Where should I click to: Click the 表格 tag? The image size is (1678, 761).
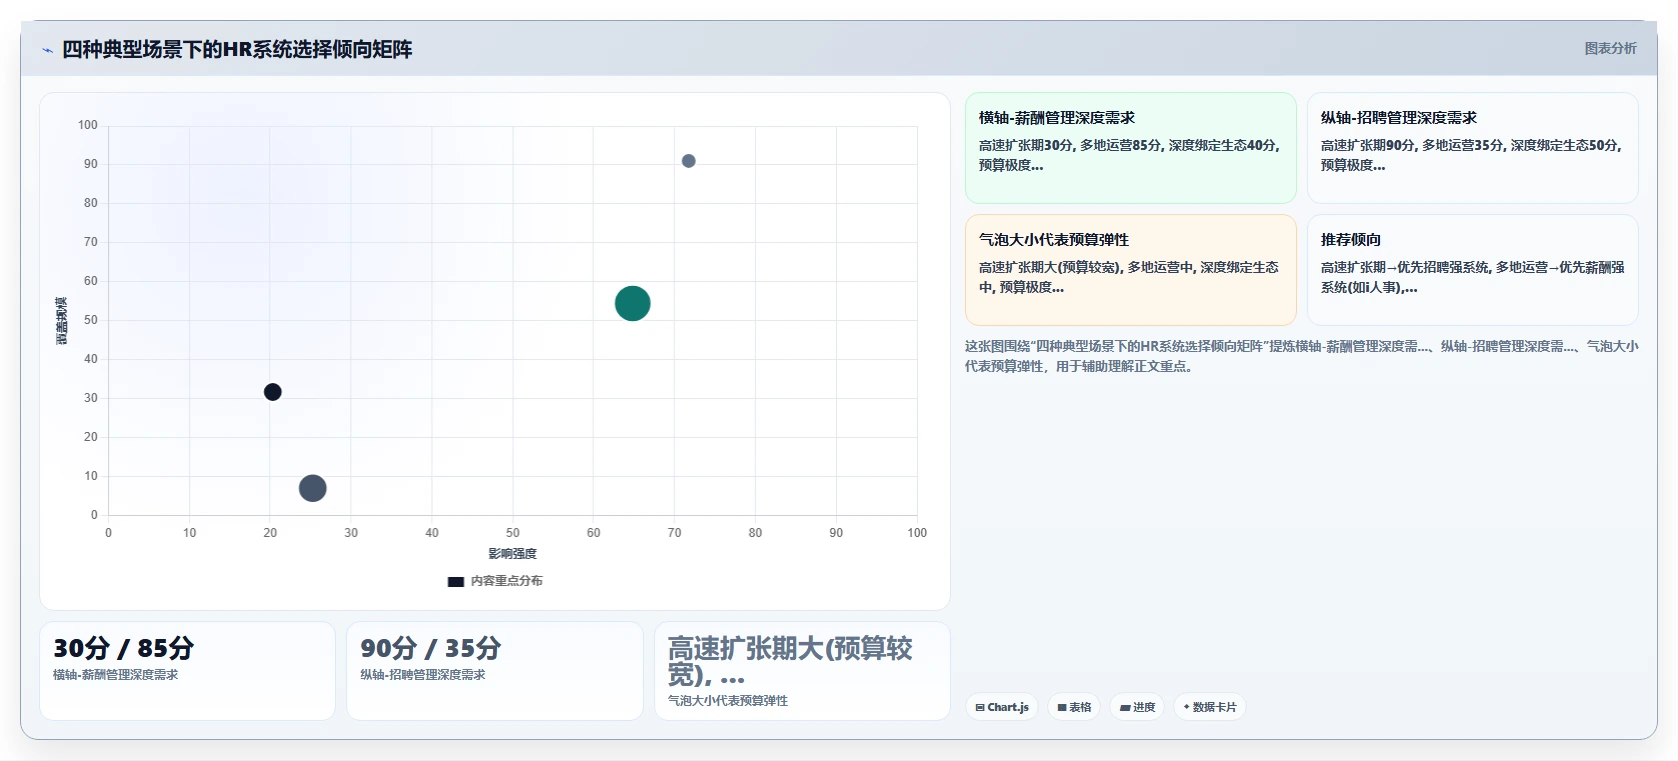[1074, 707]
